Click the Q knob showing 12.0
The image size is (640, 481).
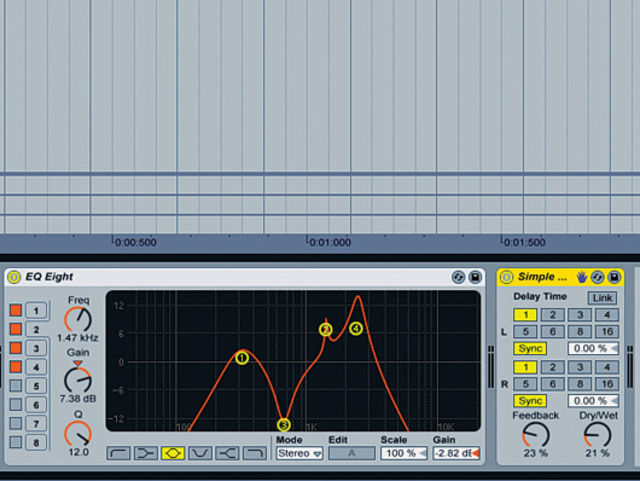pos(78,434)
